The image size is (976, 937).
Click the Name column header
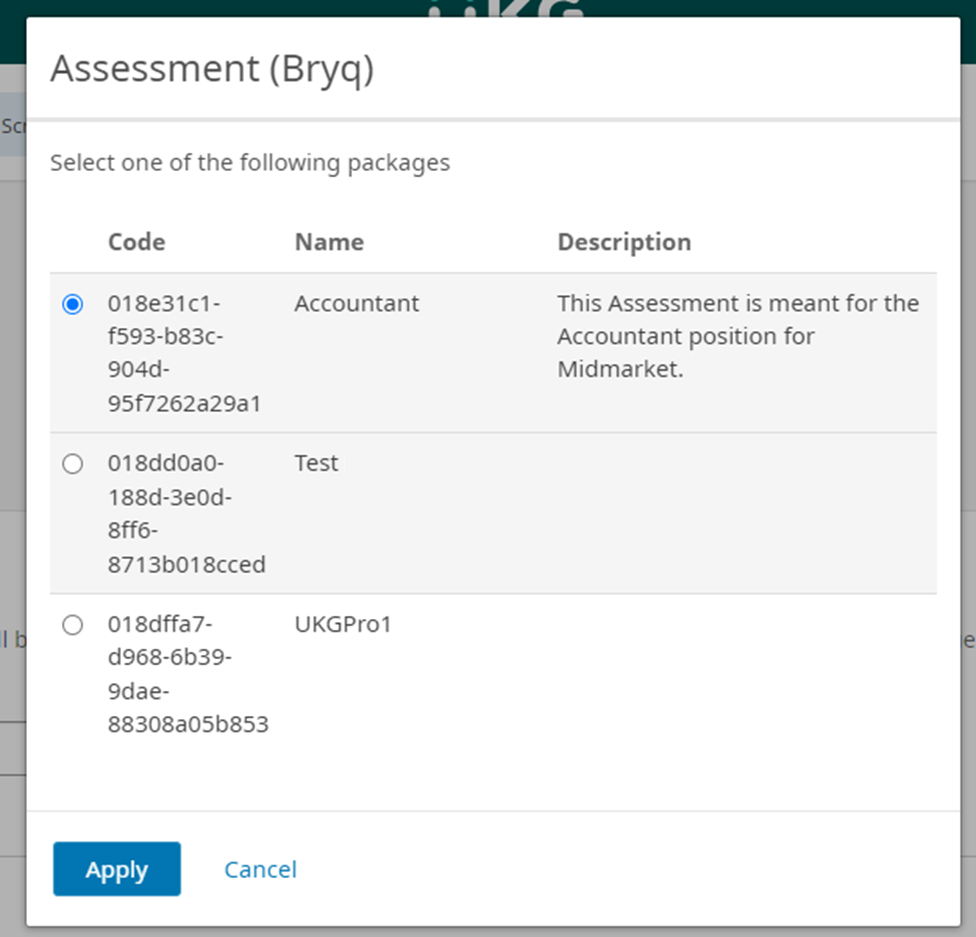[x=329, y=242]
